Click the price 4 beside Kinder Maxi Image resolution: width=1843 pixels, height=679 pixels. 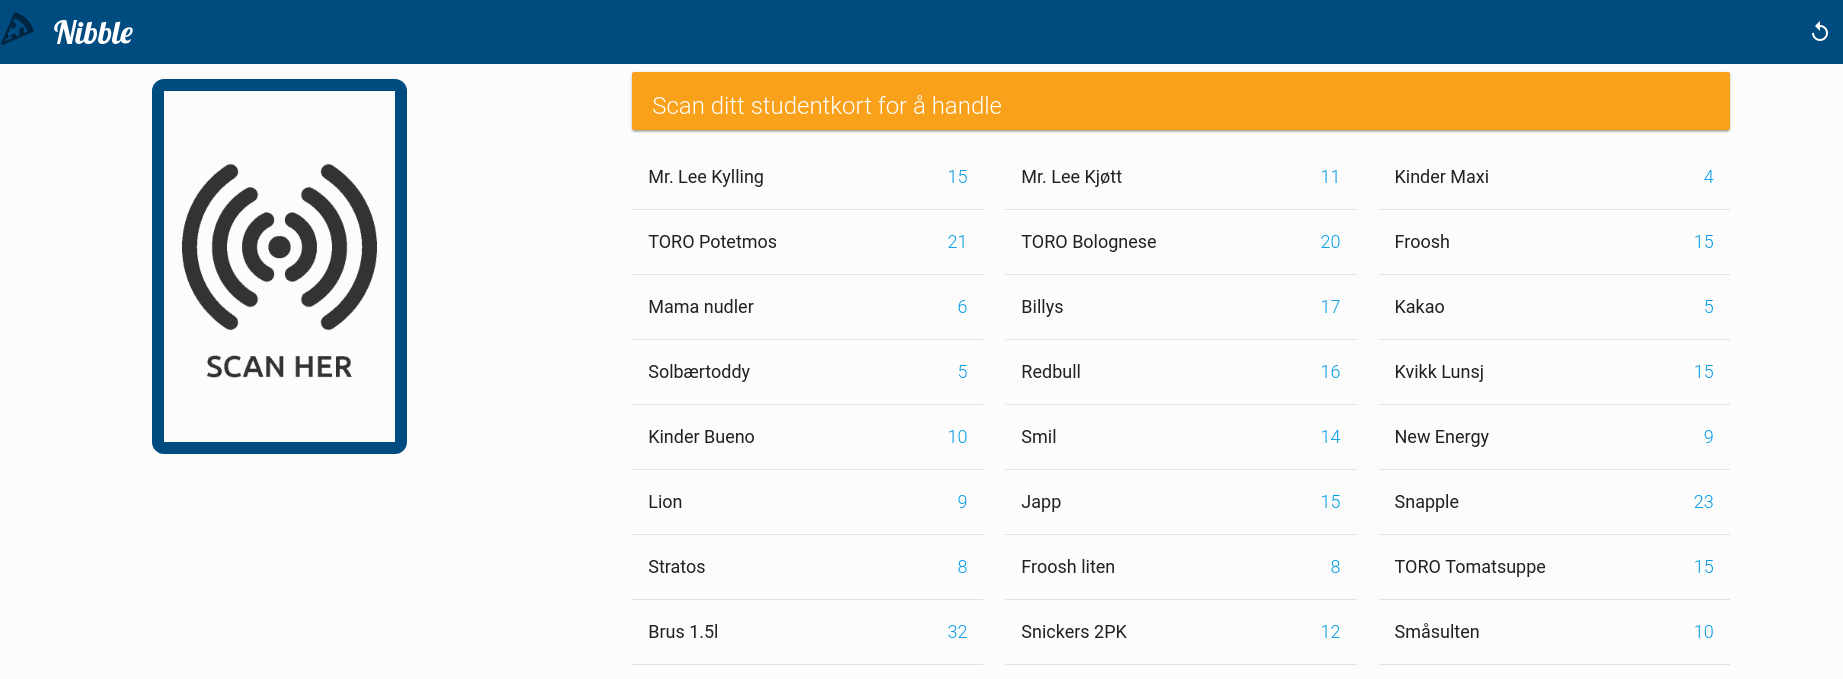[x=1709, y=177]
